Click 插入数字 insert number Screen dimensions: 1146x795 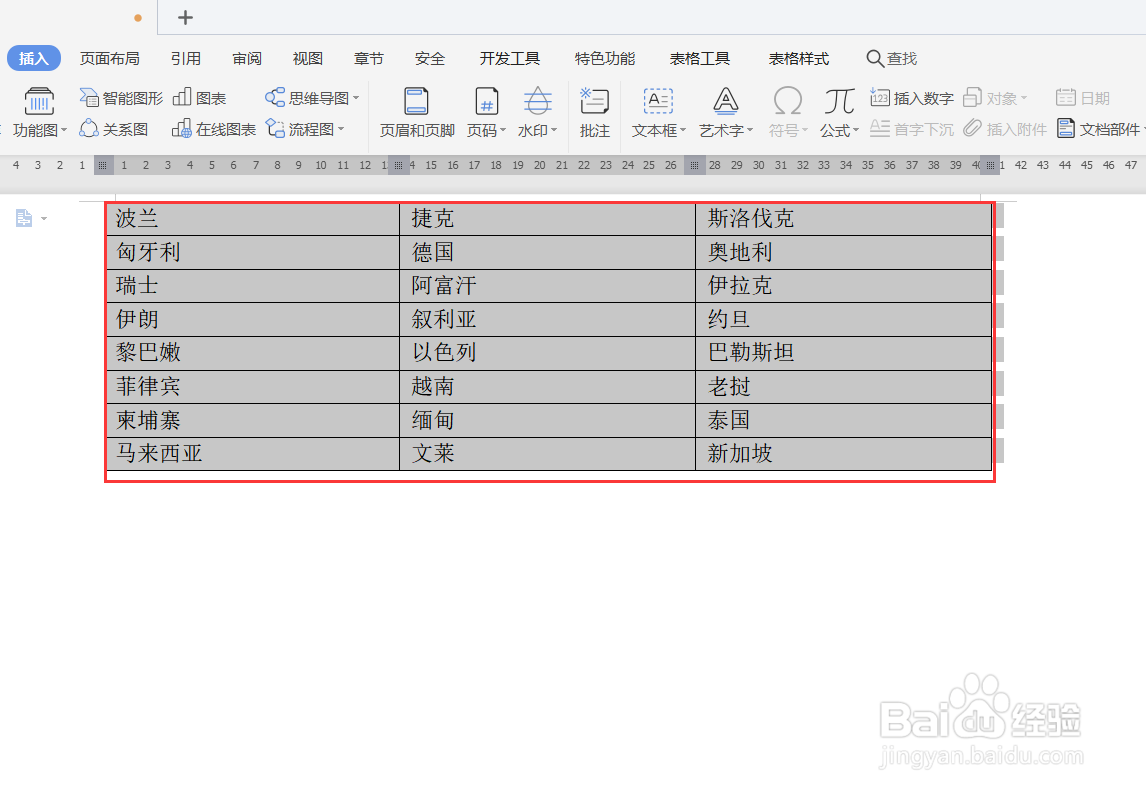912,98
